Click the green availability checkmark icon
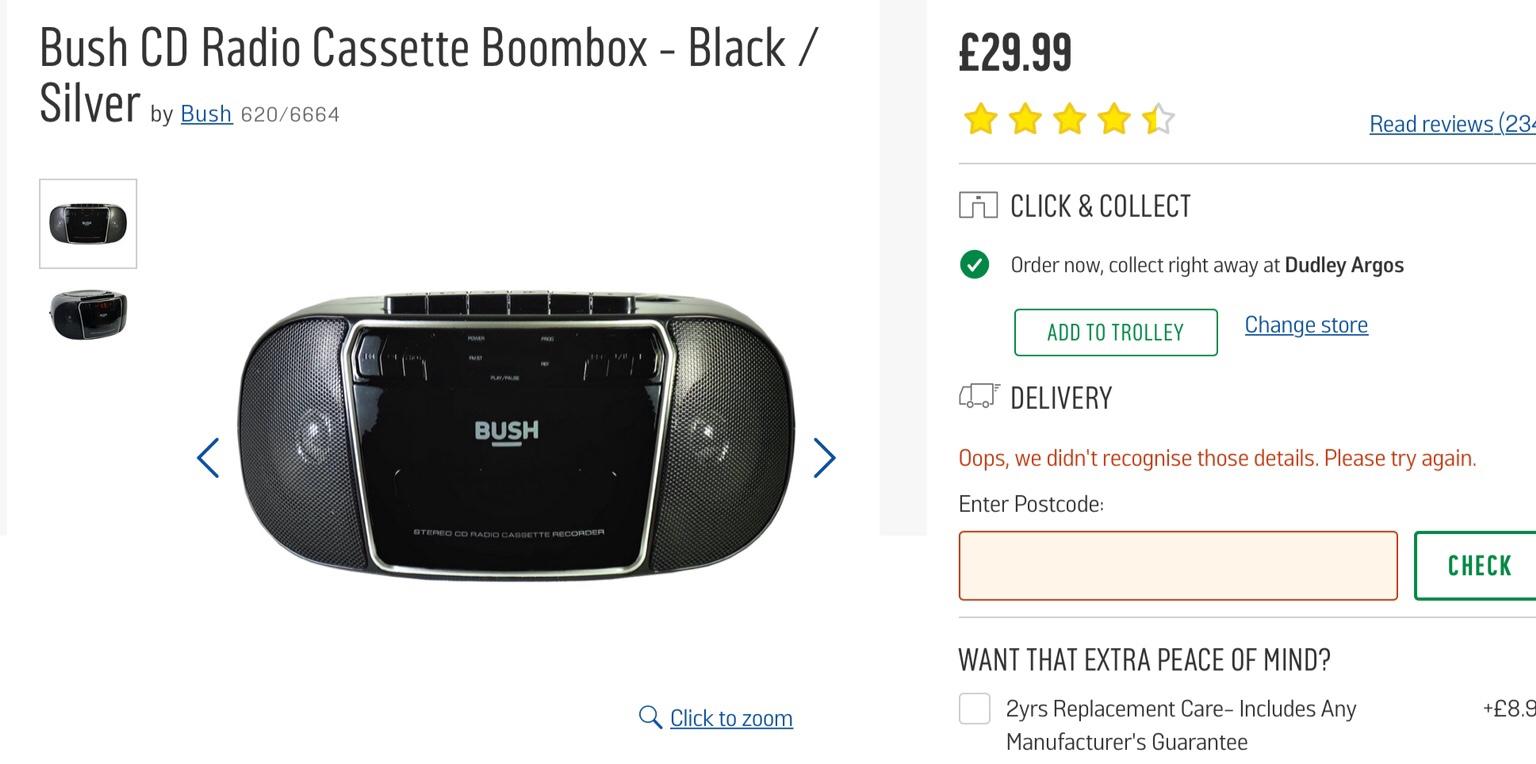 point(973,265)
